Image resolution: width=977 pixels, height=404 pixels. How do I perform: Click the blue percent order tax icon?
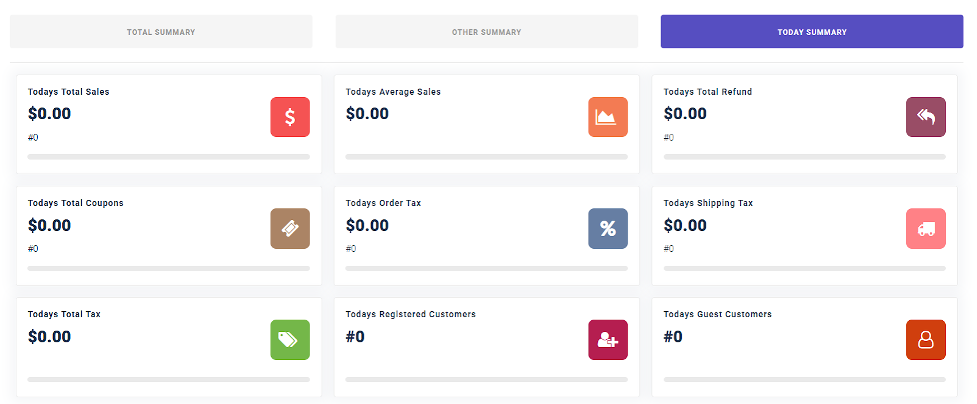(608, 228)
